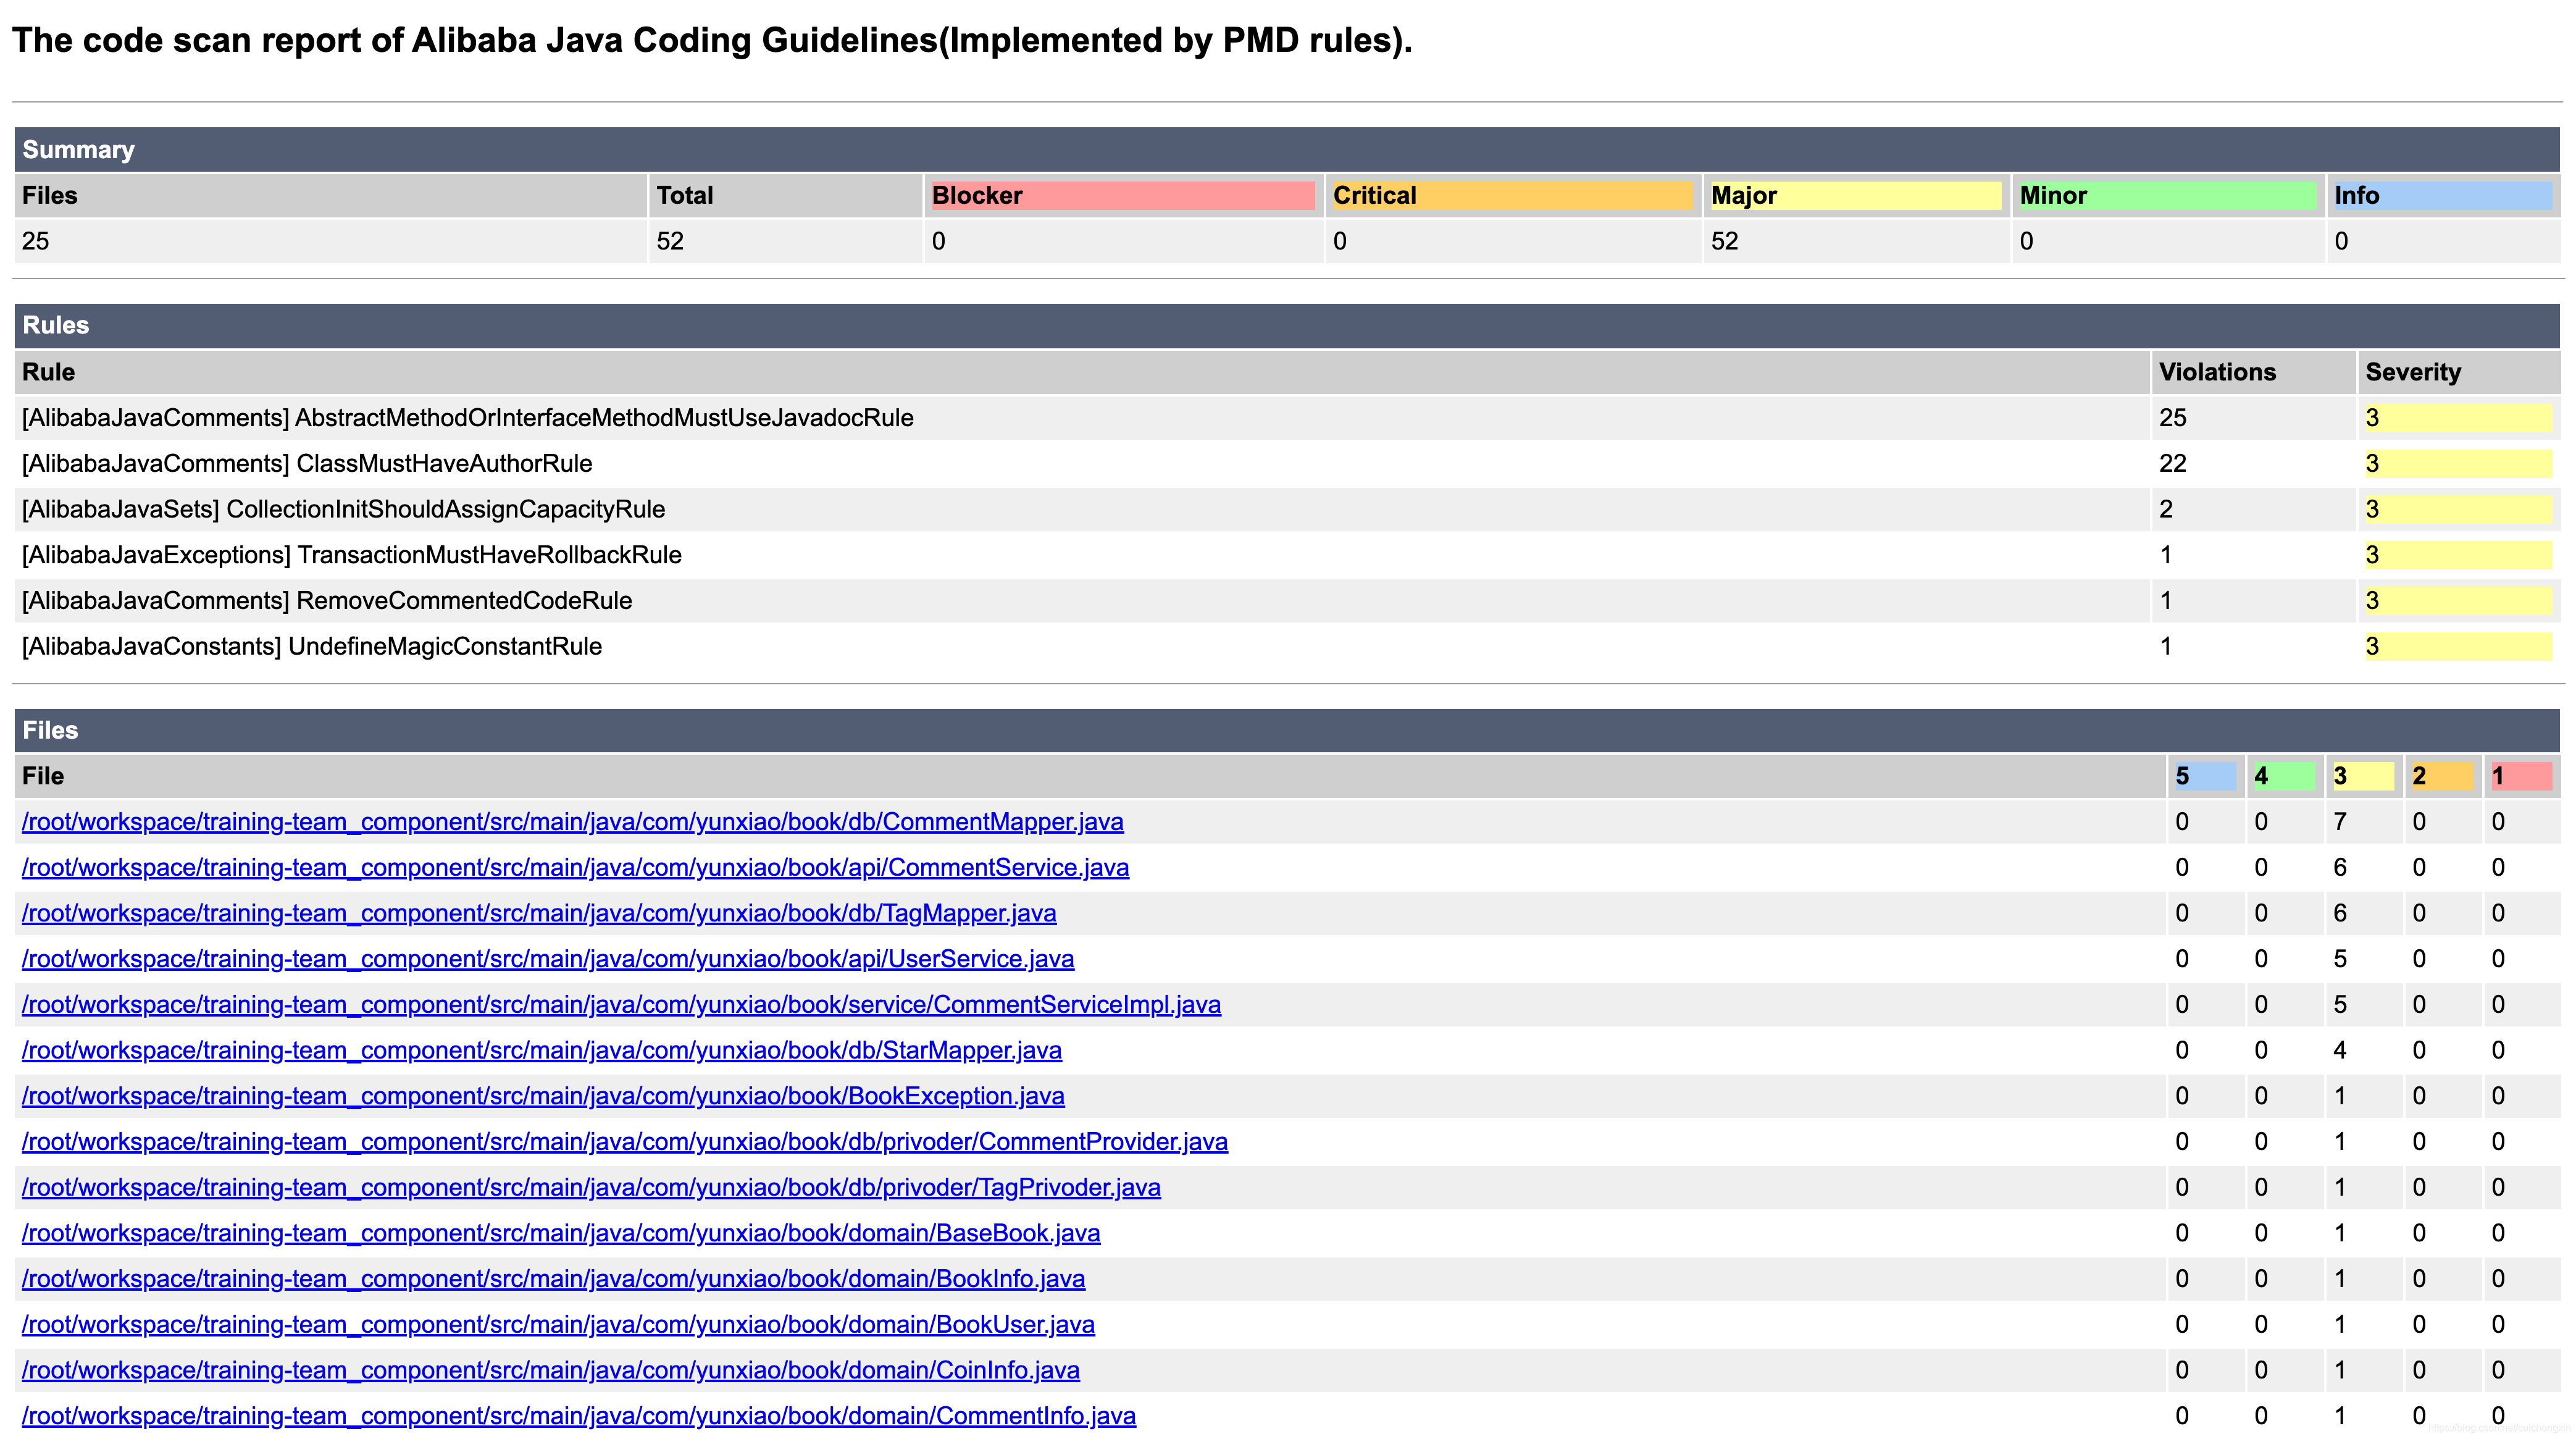Click the AbstractMethodOrInterfaceMethodMustUseJavadocRule row
Image resolution: width=2576 pixels, height=1439 pixels.
(x=1287, y=418)
